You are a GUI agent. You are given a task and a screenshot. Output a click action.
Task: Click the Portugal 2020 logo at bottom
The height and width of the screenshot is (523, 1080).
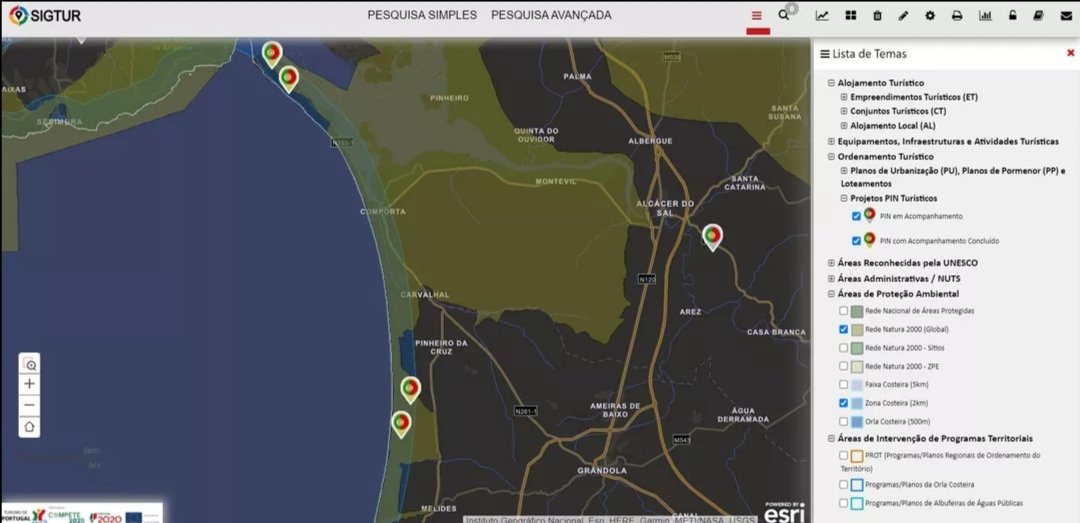click(105, 516)
